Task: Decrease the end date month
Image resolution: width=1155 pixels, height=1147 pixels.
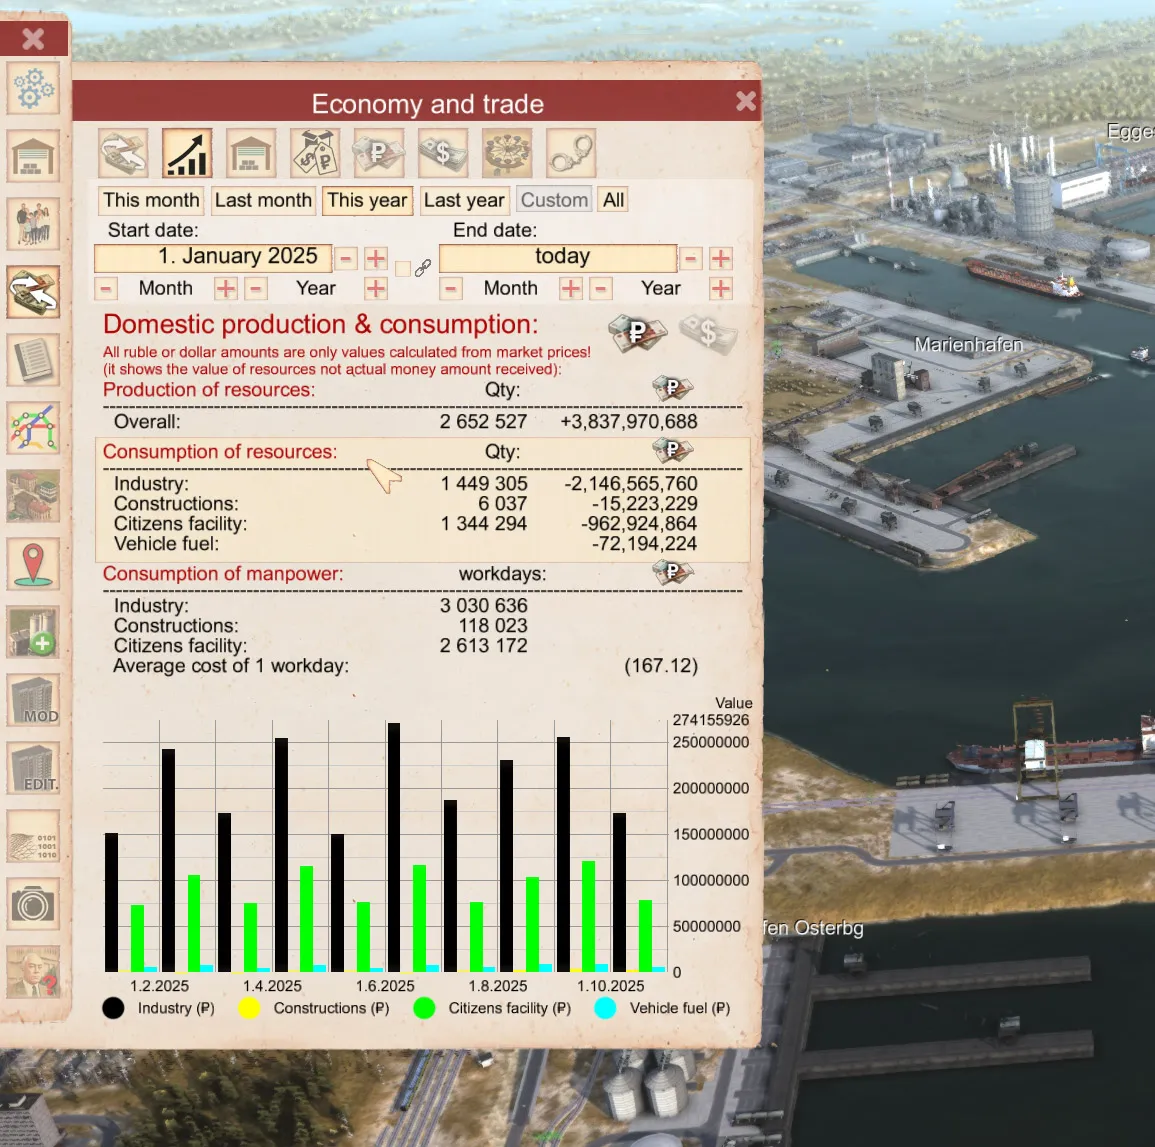Action: tap(451, 289)
